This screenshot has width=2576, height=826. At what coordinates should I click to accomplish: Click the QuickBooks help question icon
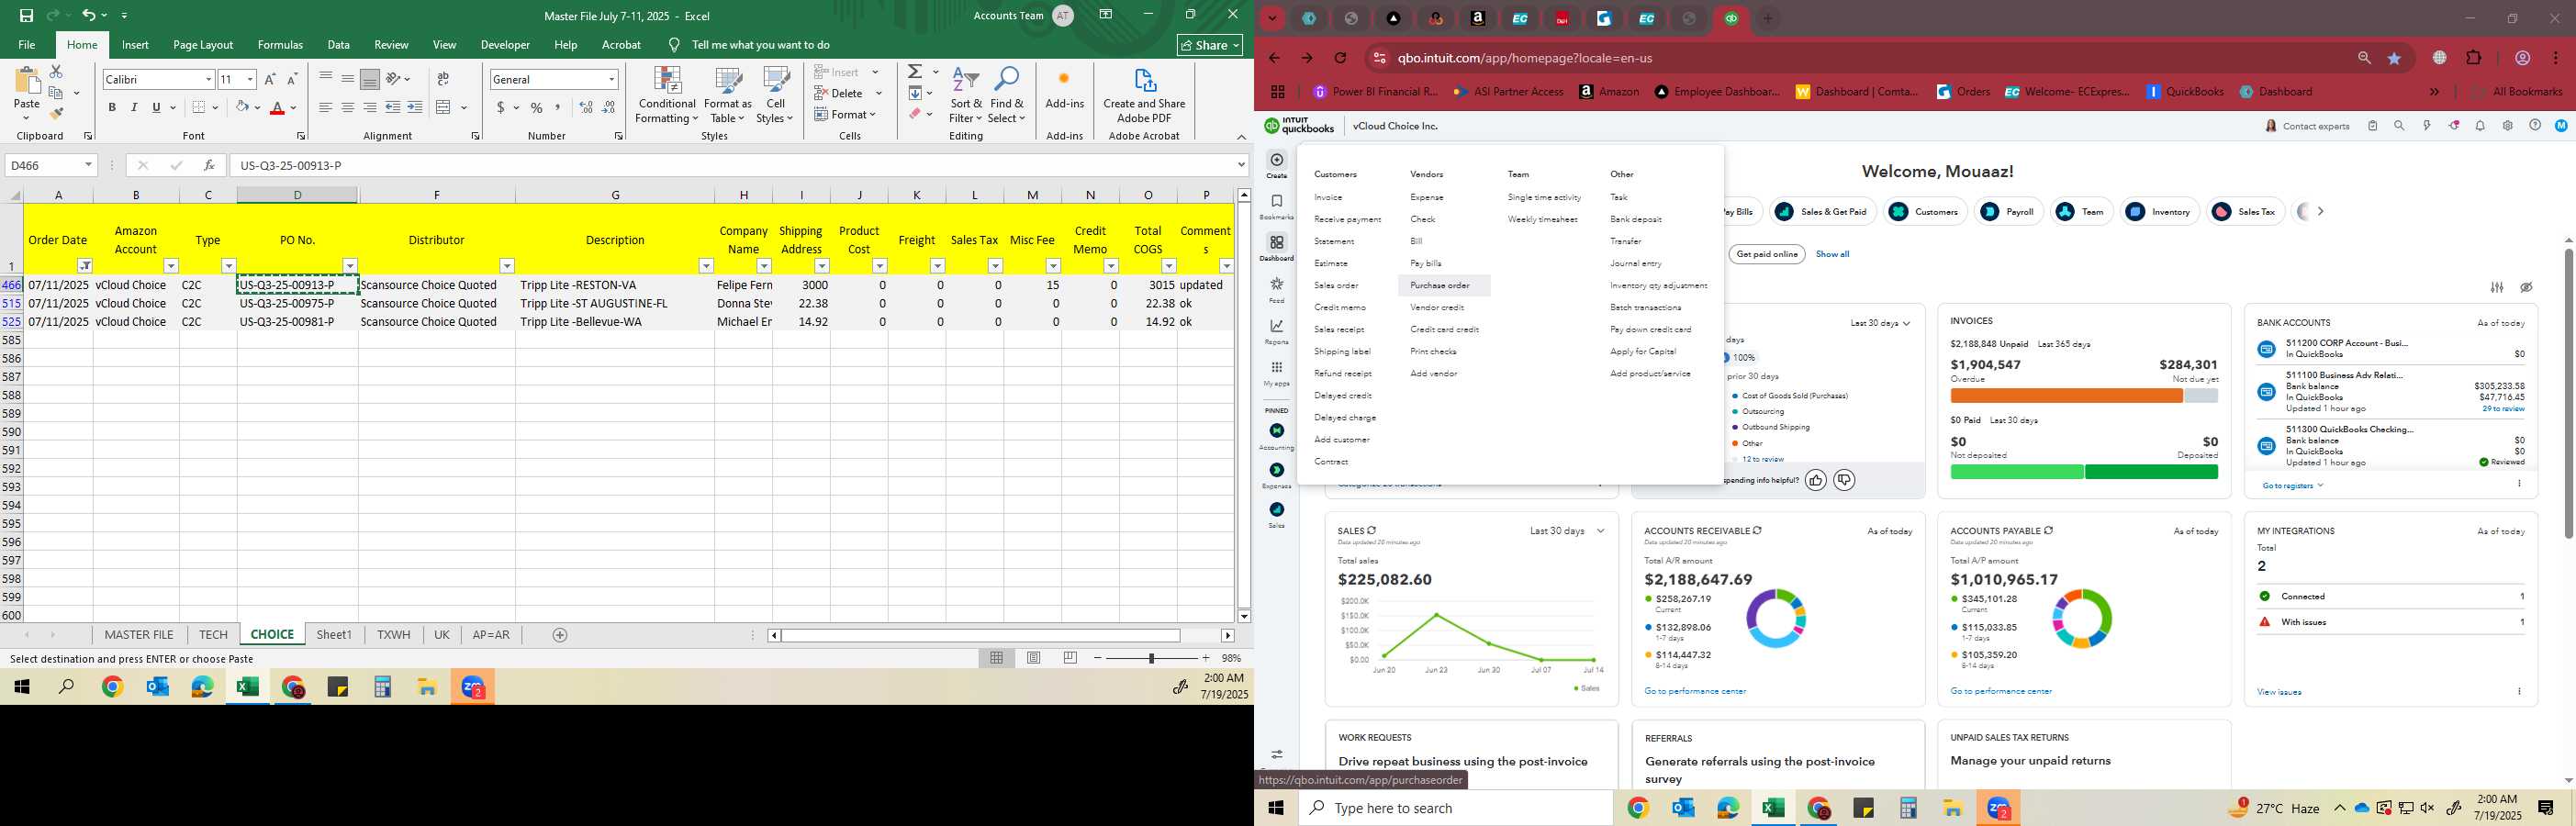point(2534,126)
